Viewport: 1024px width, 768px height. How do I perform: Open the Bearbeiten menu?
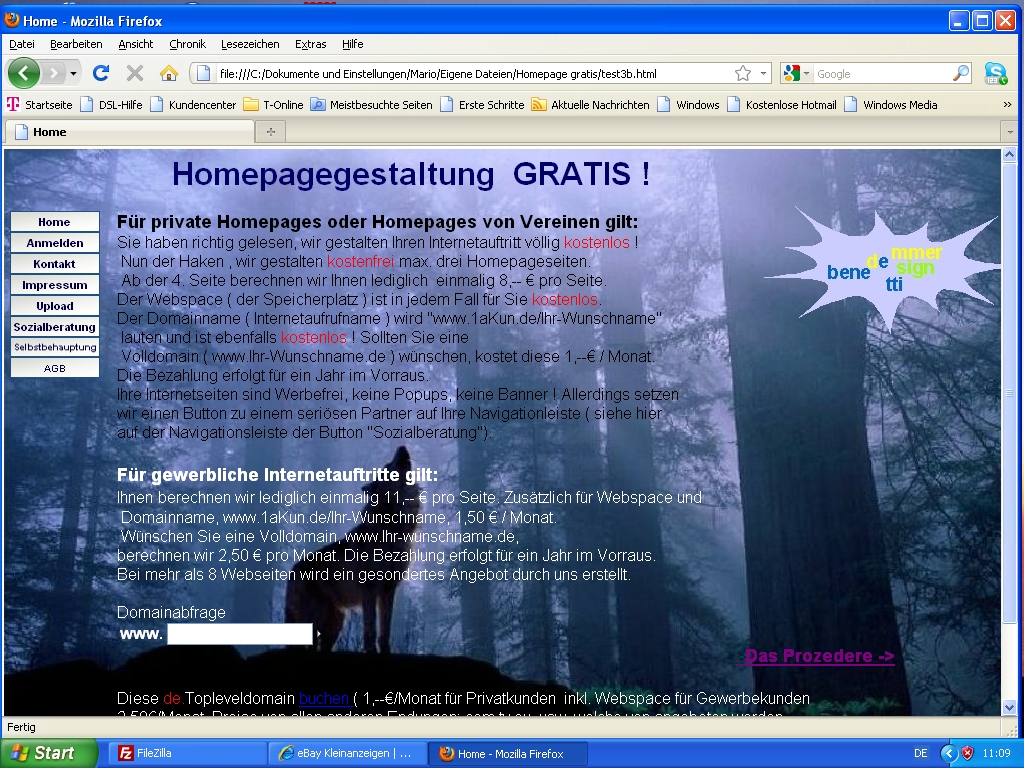tap(76, 44)
